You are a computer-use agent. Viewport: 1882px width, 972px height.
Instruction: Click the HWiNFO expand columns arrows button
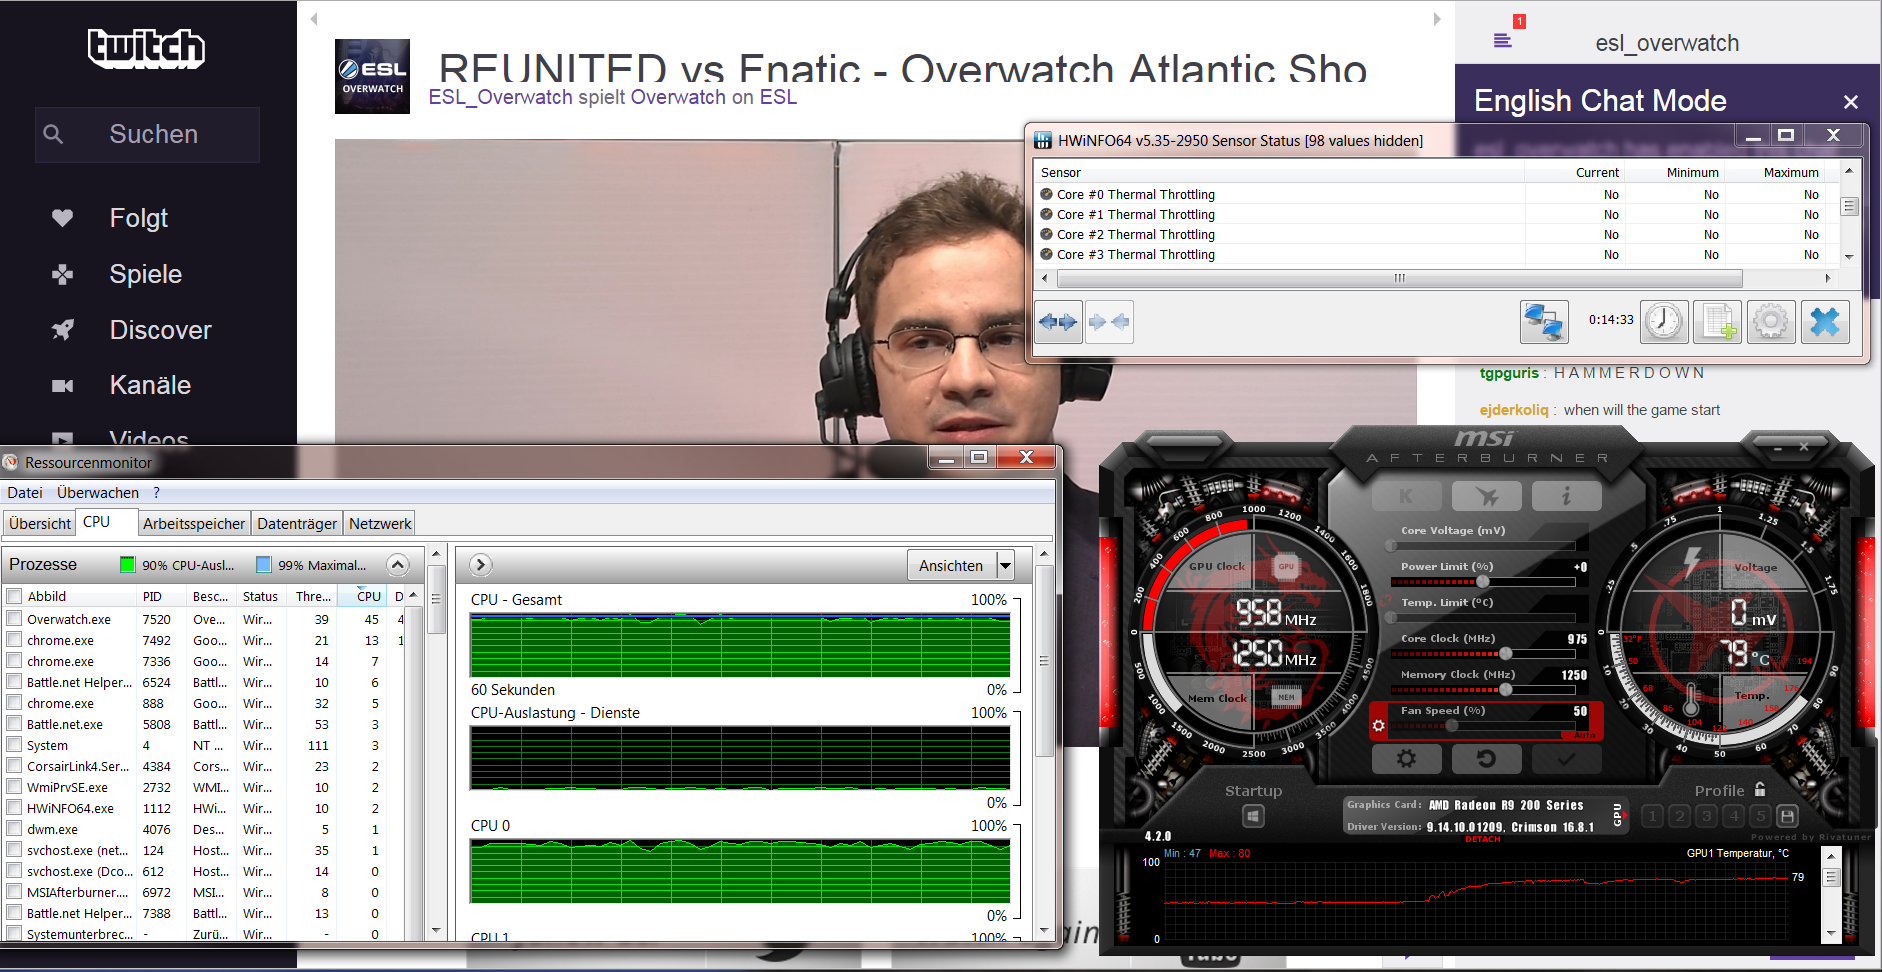1058,322
